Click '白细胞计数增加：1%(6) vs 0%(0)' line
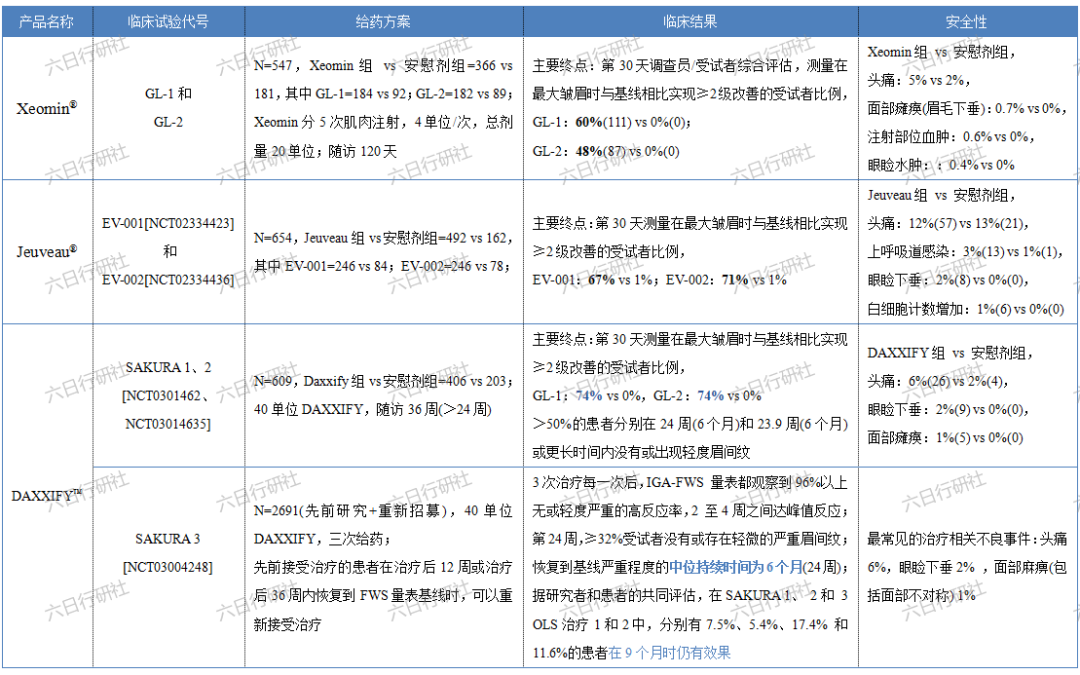 966,309
